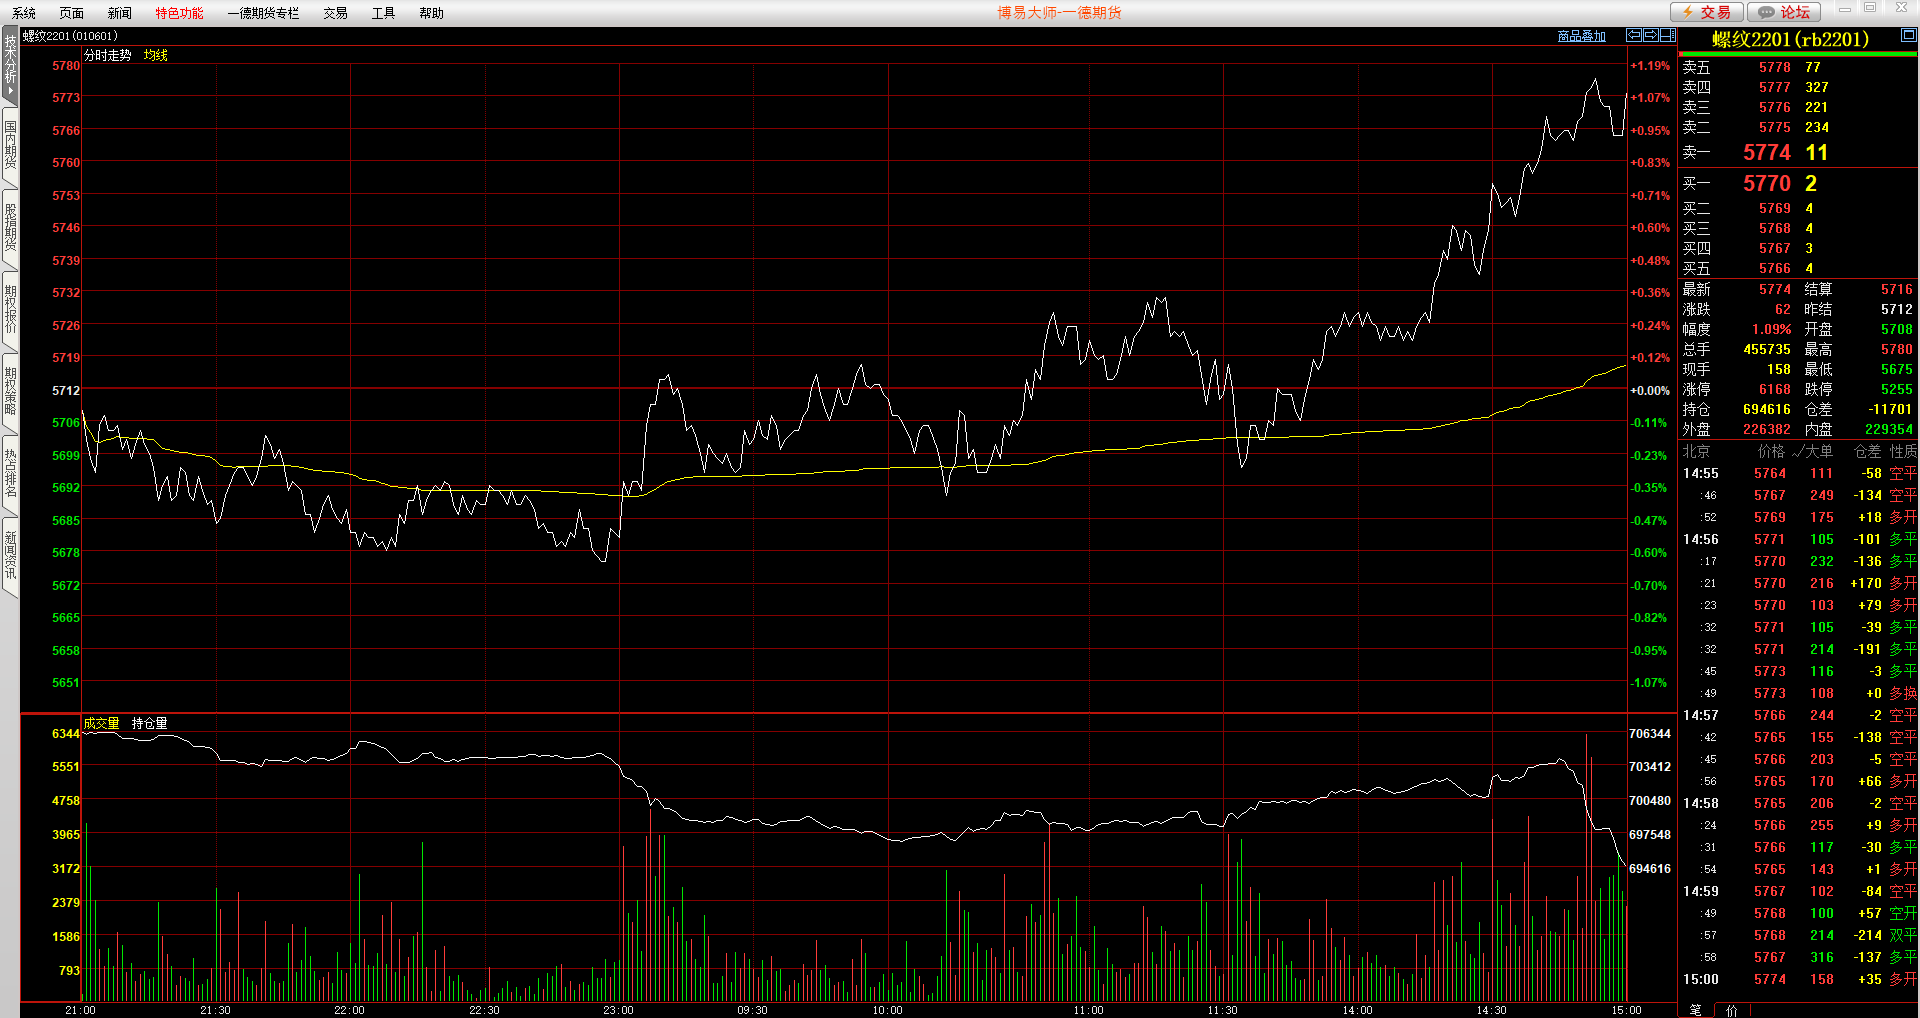Click the 最低 value 5675
Viewport: 1920px width, 1018px height.
coord(1896,369)
